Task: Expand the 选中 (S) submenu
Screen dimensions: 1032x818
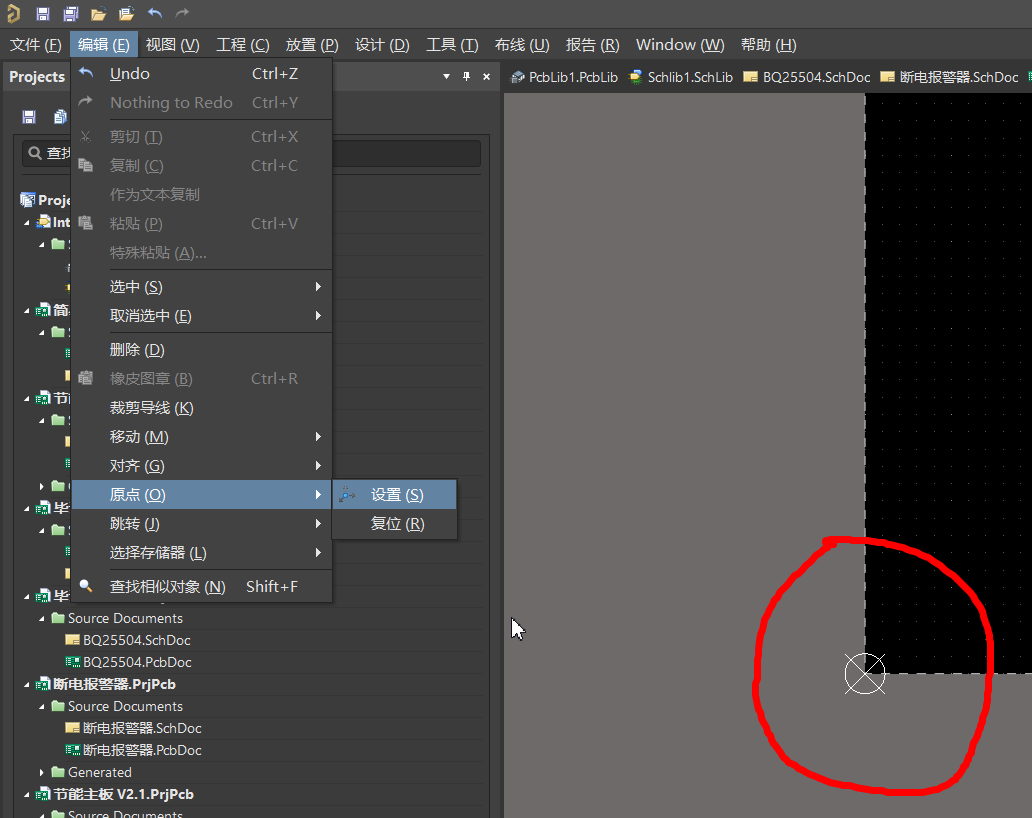Action: click(201, 287)
